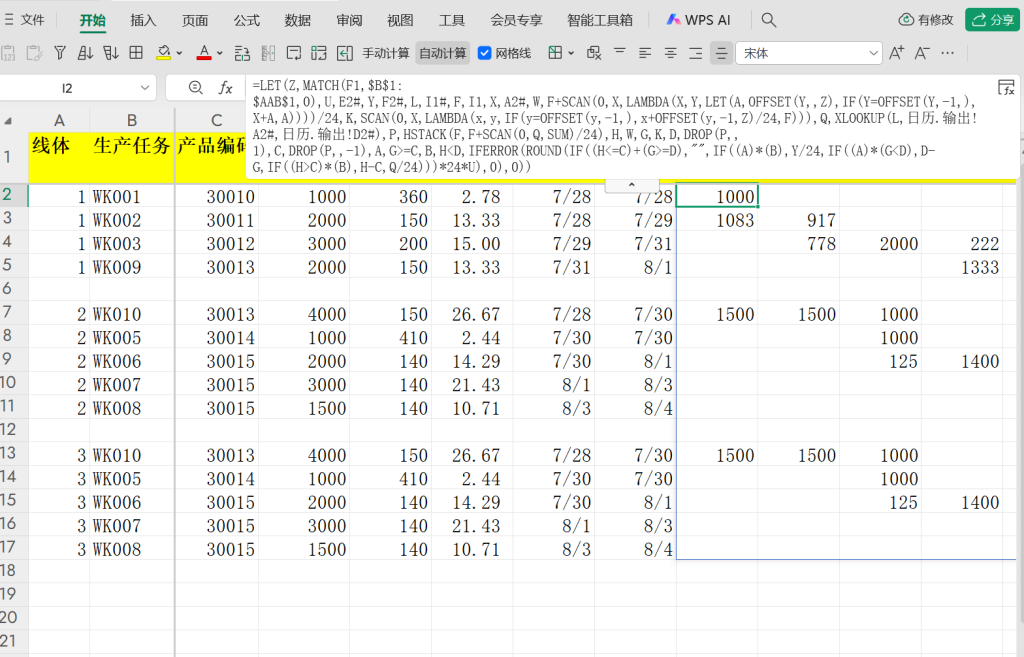Image resolution: width=1024 pixels, height=657 pixels.
Task: Open the 会员专享 tab
Action: (516, 20)
